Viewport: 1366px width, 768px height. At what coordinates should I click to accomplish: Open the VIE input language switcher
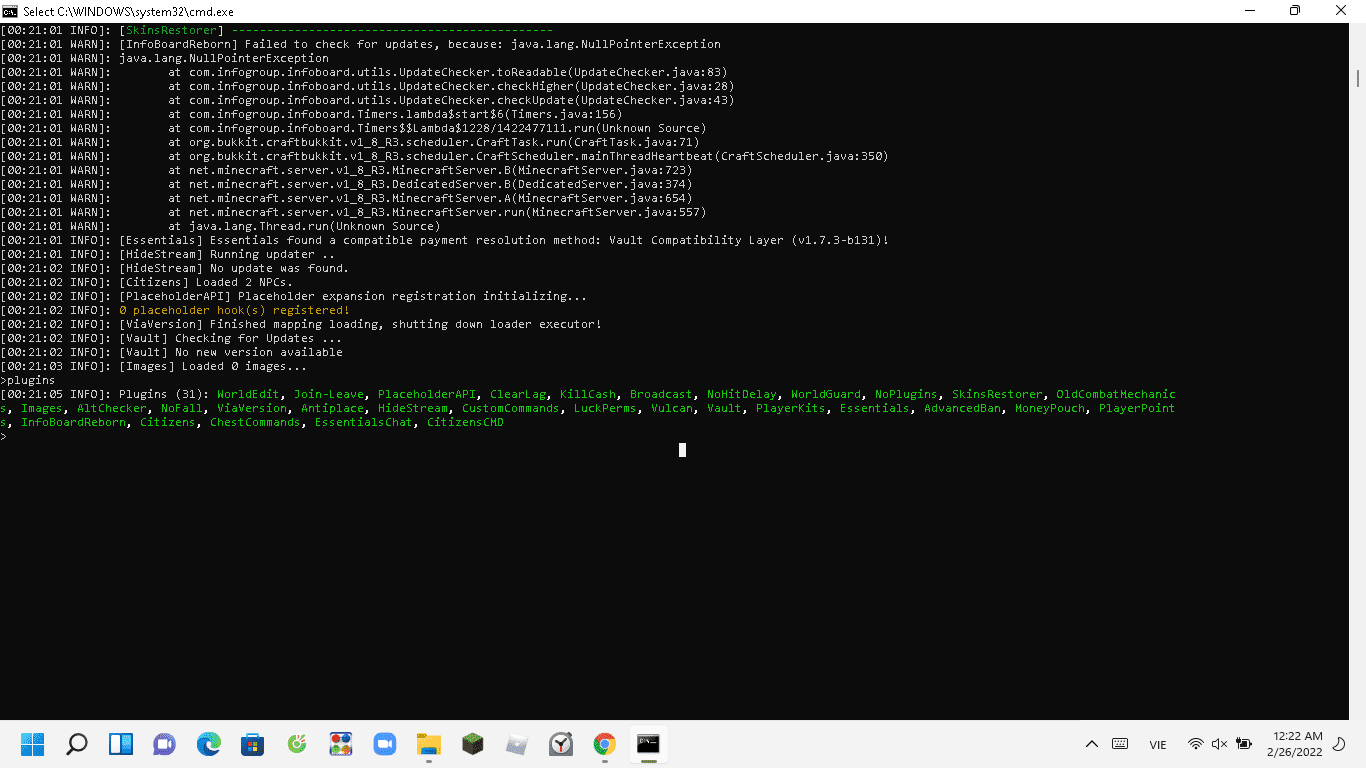[1158, 744]
